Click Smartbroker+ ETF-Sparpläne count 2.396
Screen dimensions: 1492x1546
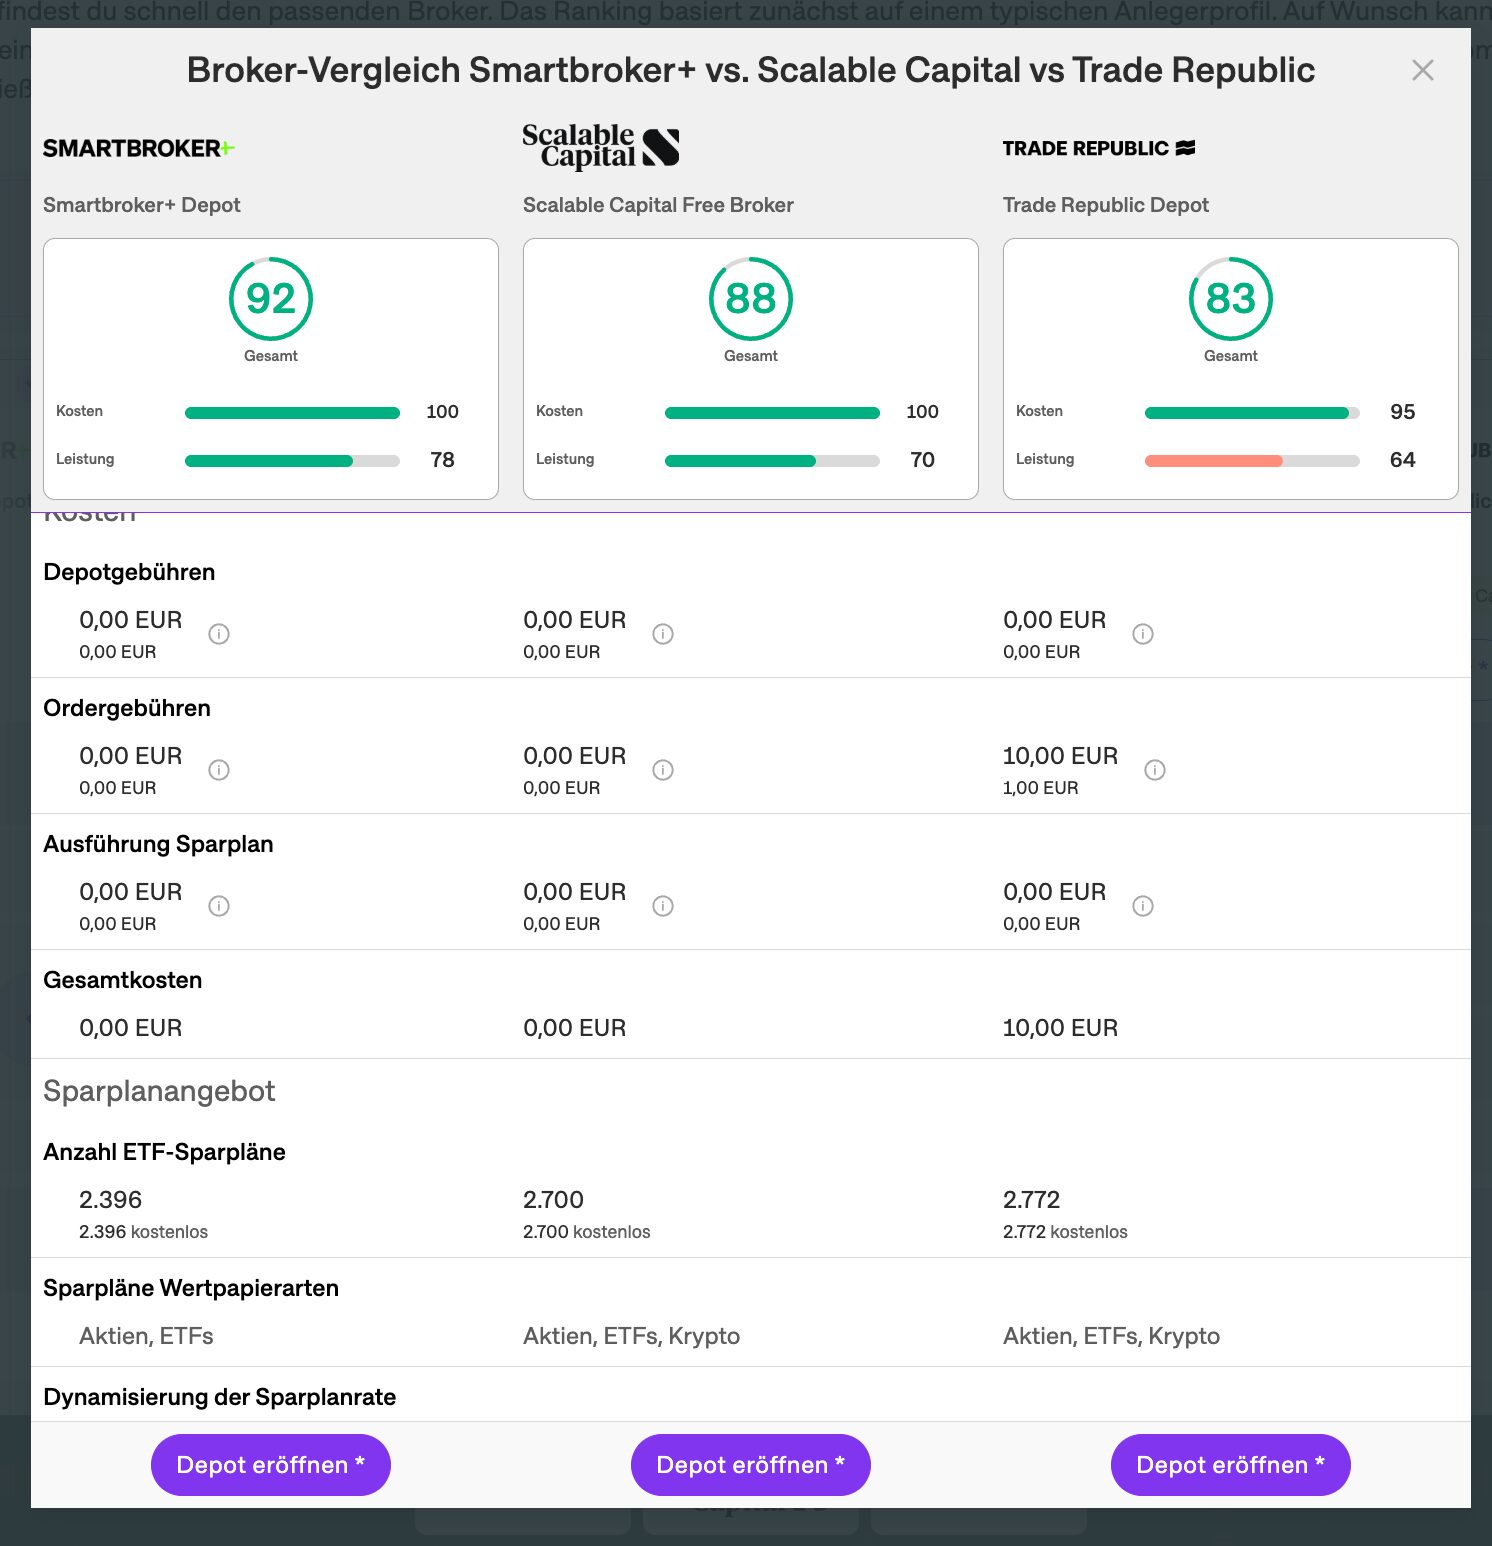click(111, 1200)
